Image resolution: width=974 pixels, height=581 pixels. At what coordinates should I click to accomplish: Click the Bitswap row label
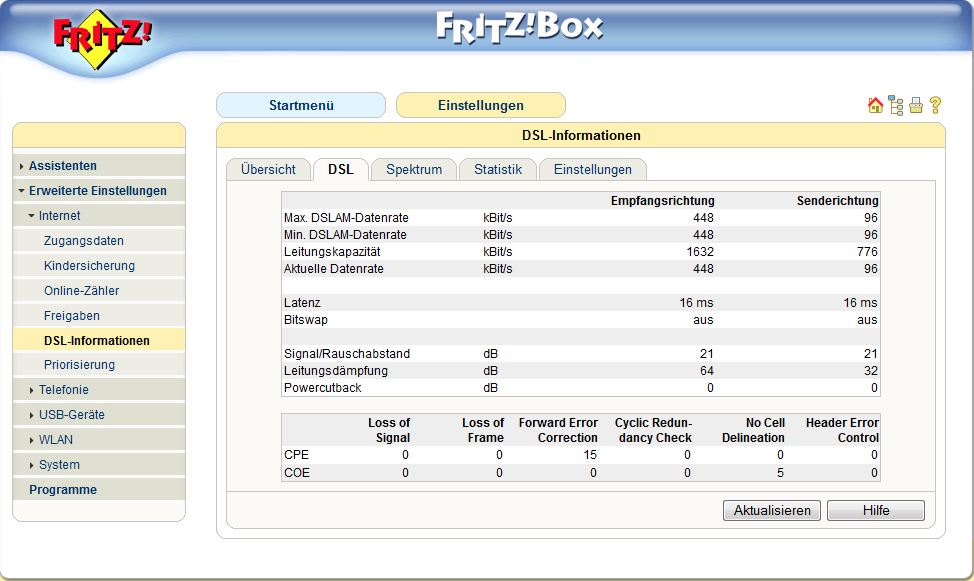pyautogui.click(x=306, y=320)
